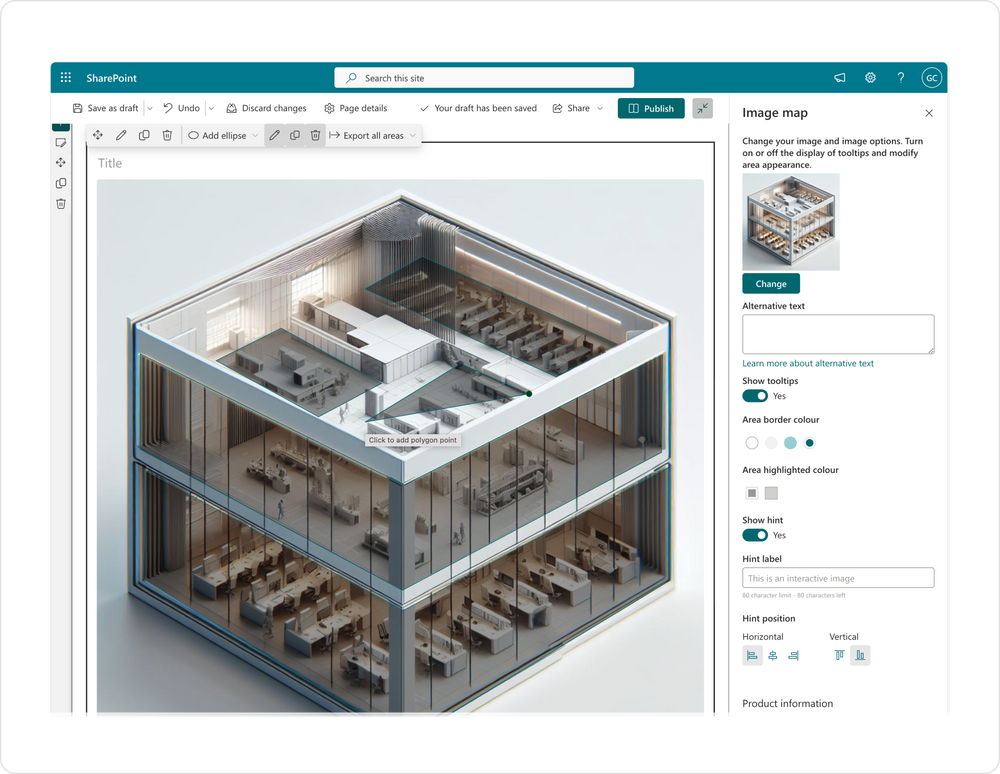Open Learn more about alternative text
This screenshot has height=774, width=1000.
(808, 363)
